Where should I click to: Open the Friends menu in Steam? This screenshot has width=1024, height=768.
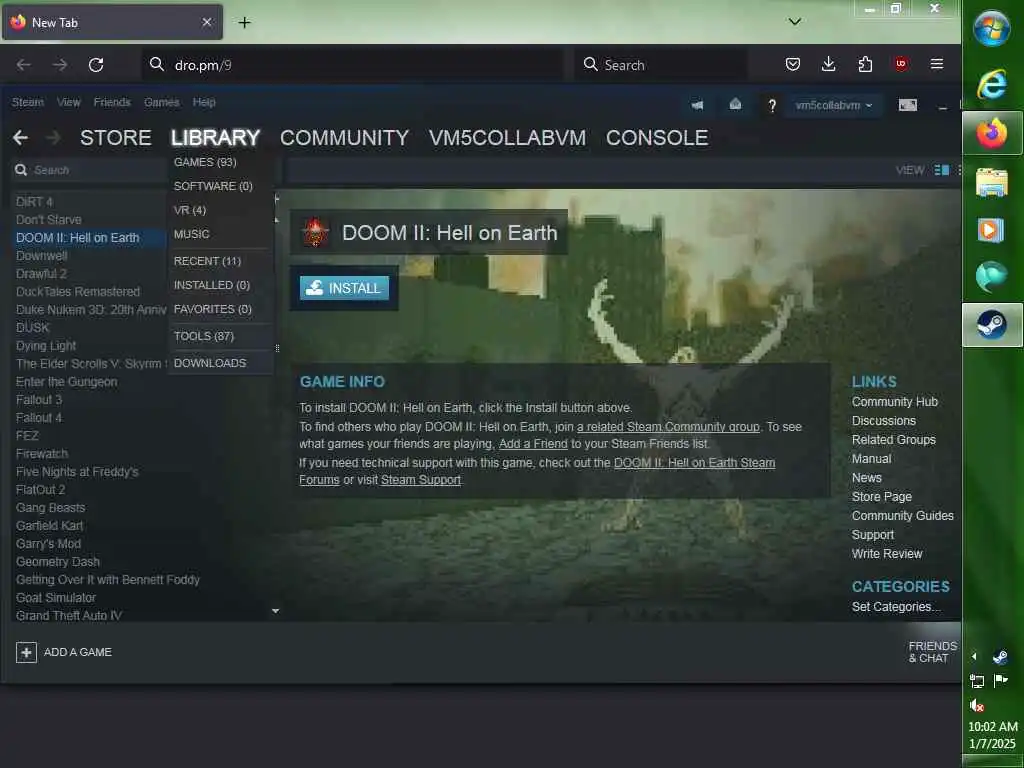[112, 103]
